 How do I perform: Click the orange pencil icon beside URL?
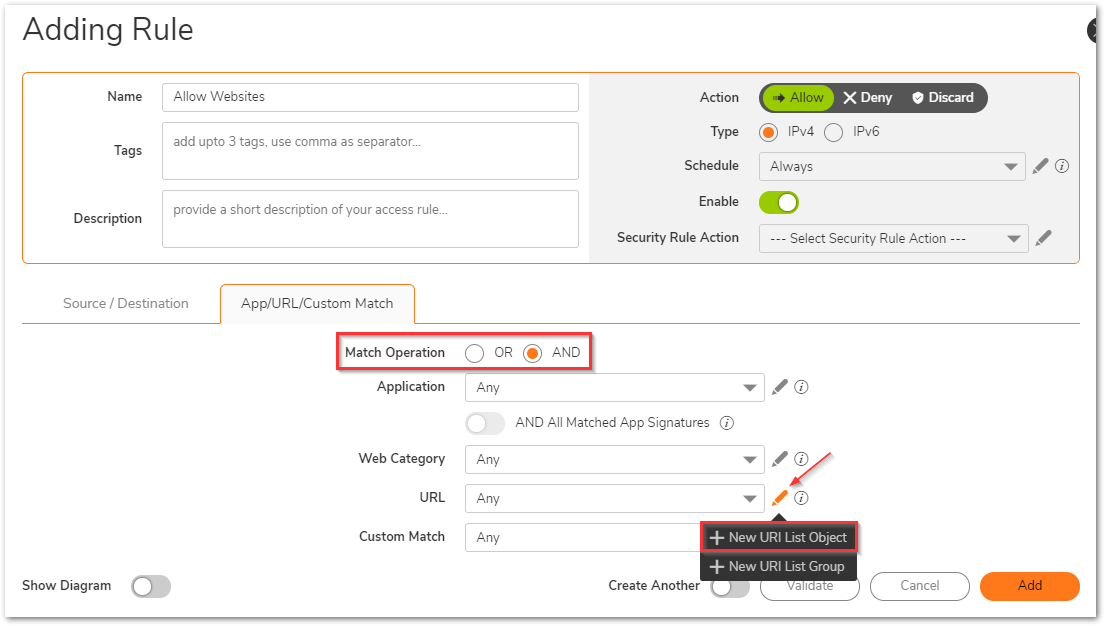pyautogui.click(x=780, y=498)
